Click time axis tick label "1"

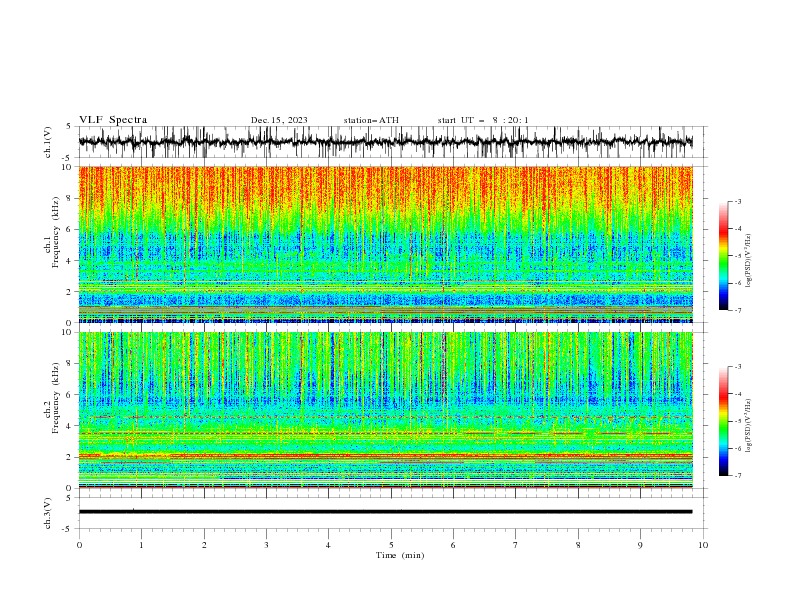point(141,545)
